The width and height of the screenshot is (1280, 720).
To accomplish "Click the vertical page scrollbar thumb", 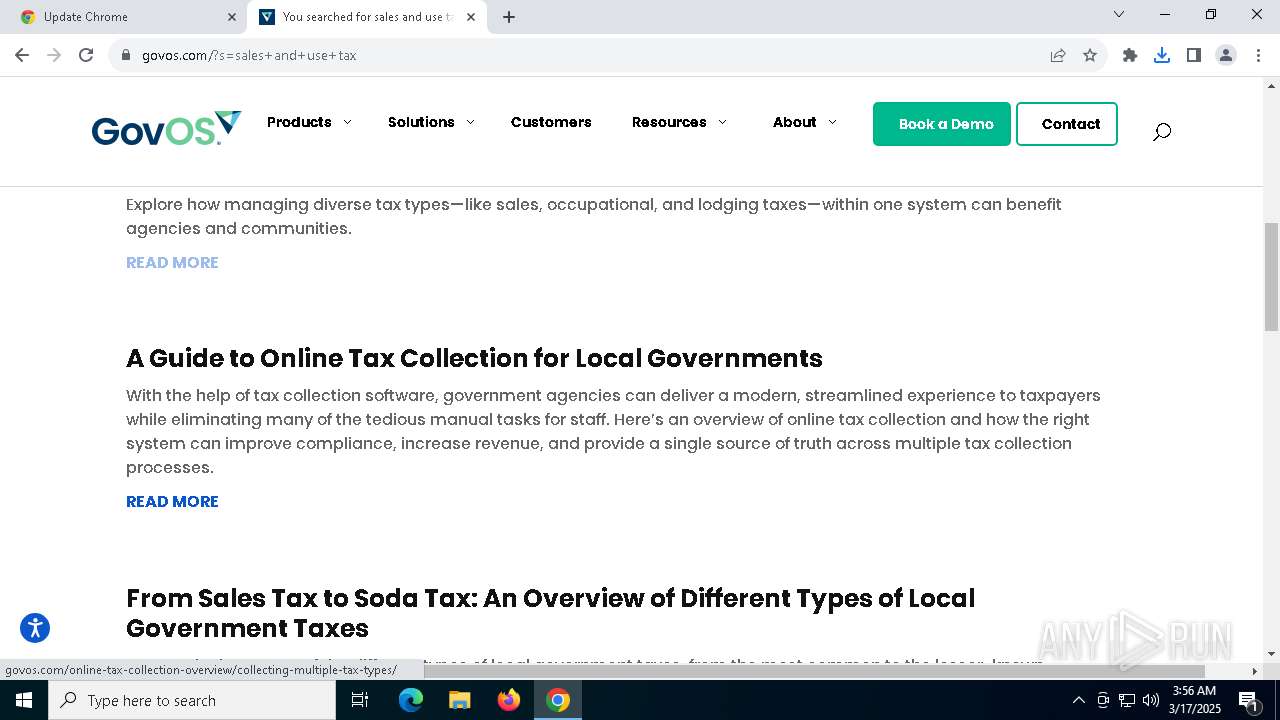I will [1271, 277].
